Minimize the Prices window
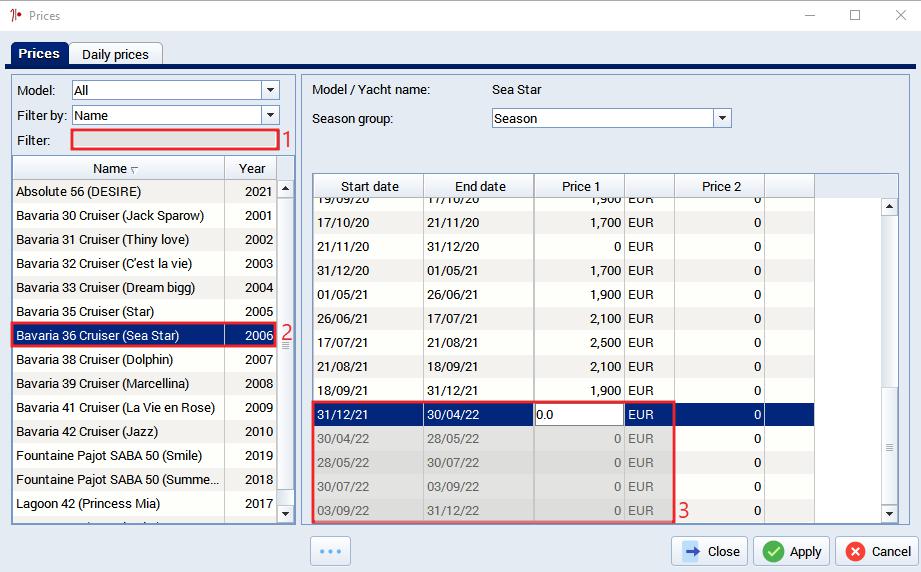This screenshot has width=921, height=572. click(810, 15)
